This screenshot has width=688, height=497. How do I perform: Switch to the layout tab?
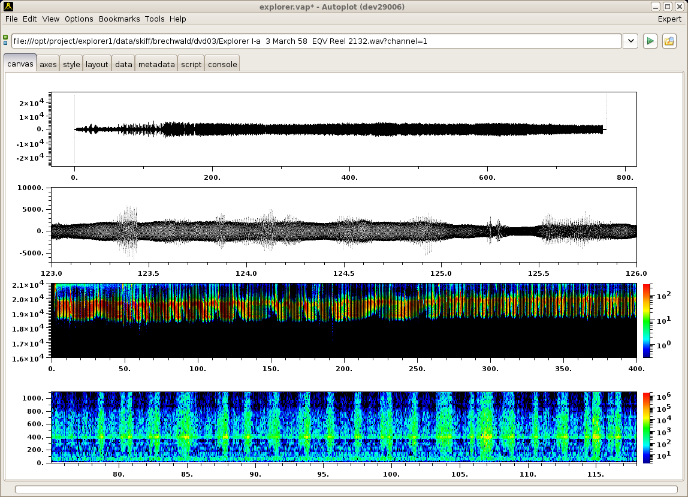(x=97, y=64)
